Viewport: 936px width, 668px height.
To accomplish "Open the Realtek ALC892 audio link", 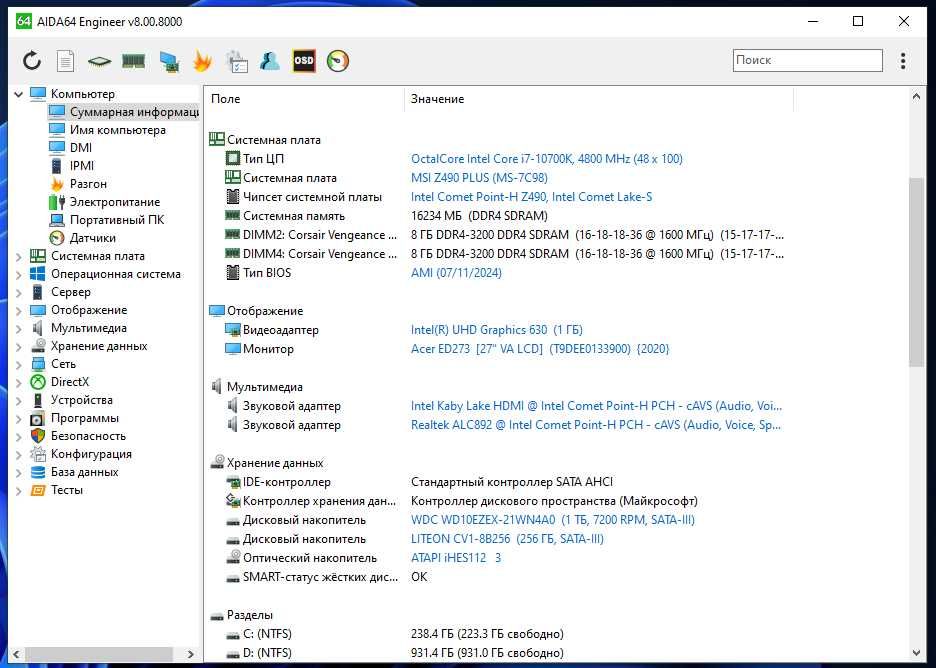I will click(x=596, y=425).
